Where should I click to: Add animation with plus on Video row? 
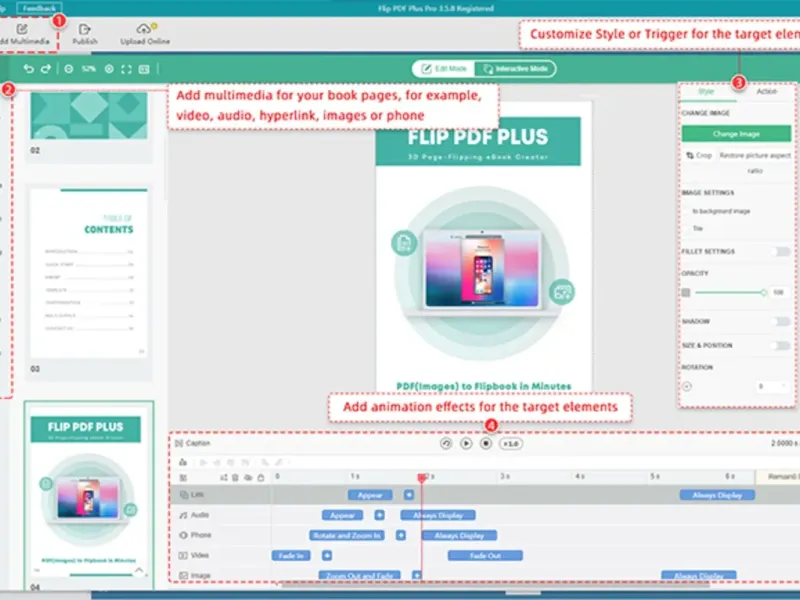pyautogui.click(x=327, y=556)
